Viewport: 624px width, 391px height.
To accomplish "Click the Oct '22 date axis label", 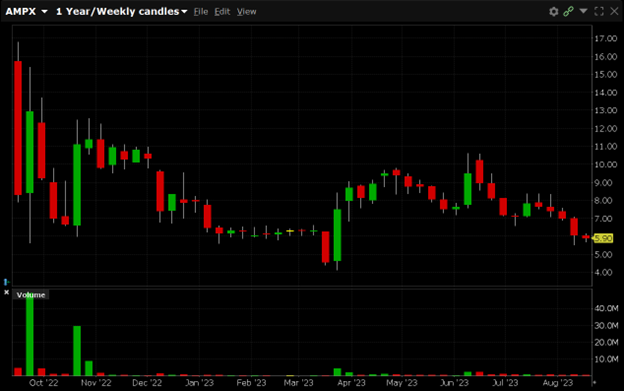I will pyautogui.click(x=44, y=383).
